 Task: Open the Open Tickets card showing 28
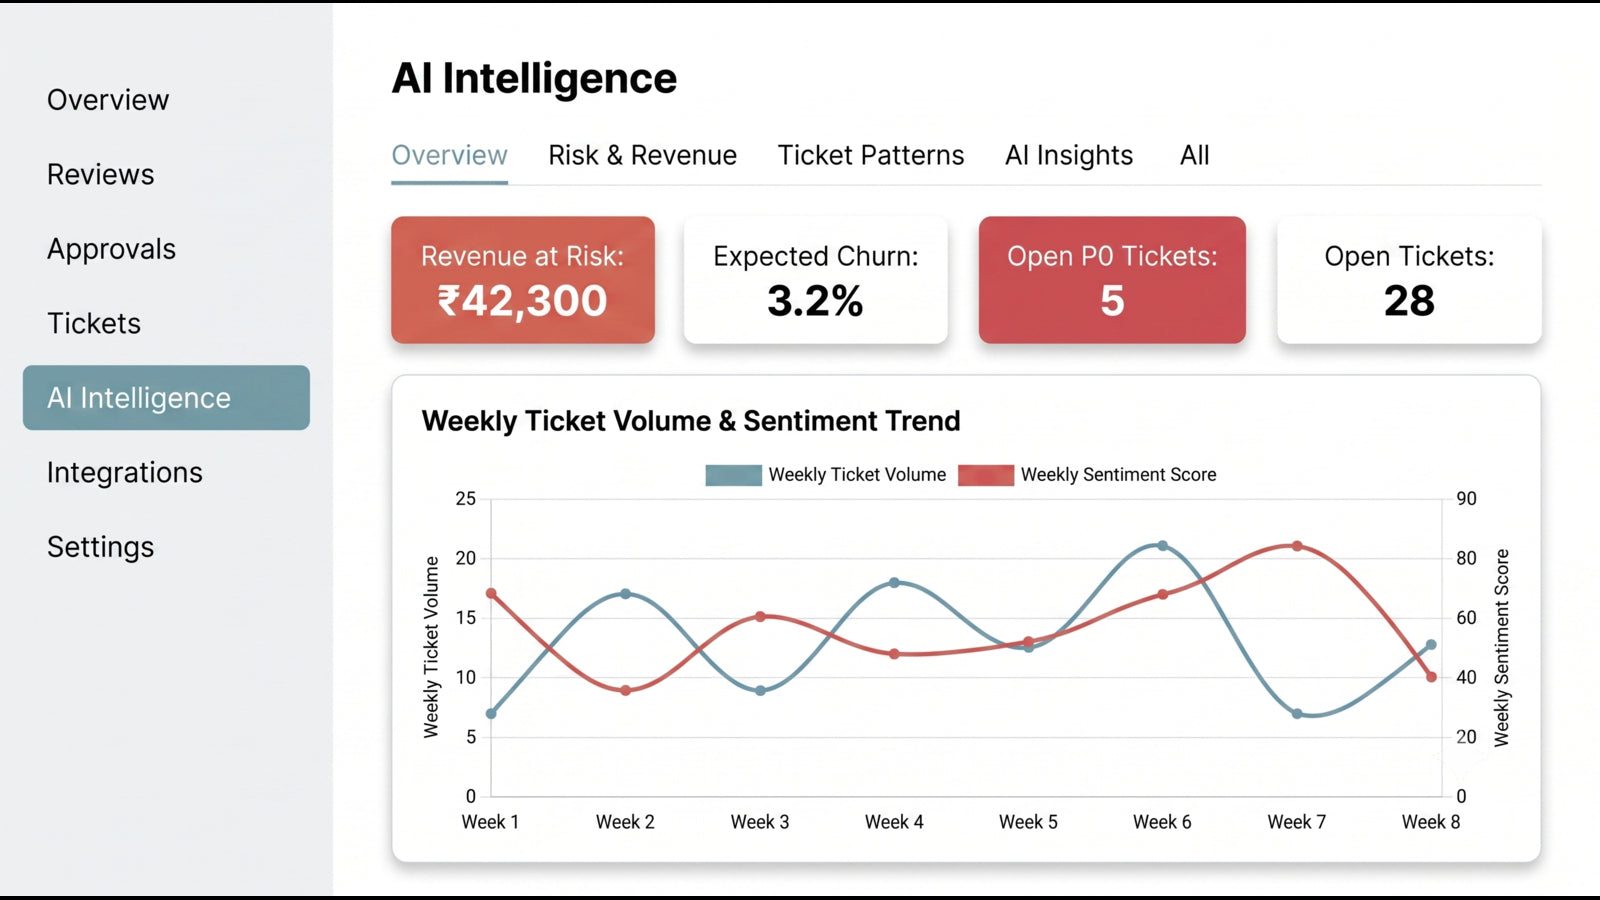coord(1409,280)
